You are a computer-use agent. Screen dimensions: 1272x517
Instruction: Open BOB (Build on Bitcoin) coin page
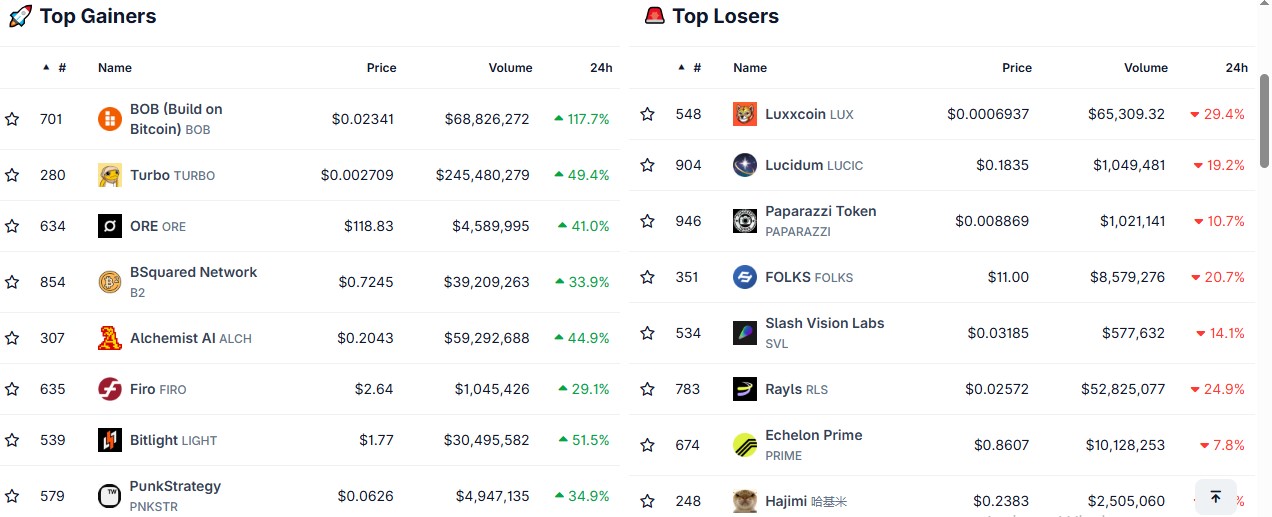(176, 119)
